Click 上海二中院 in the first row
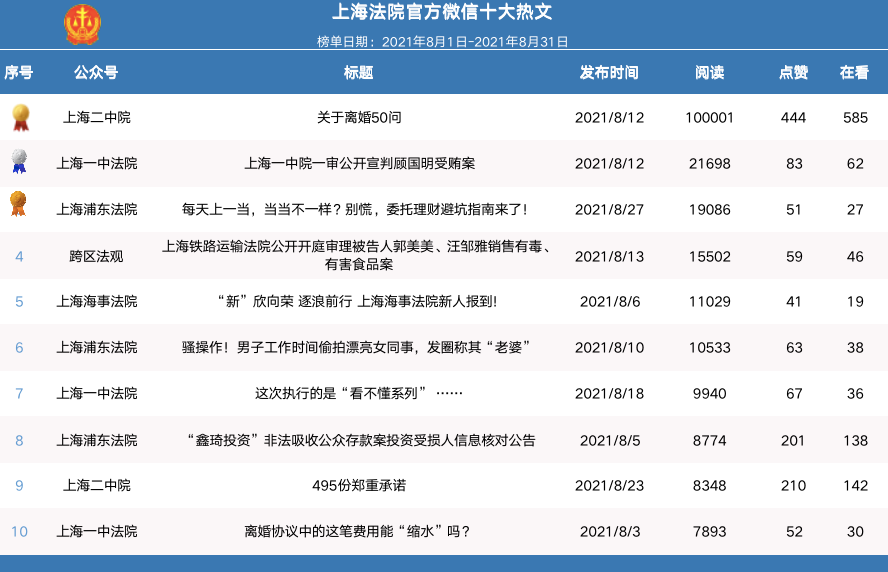Screen dimensions: 888x572 click(x=96, y=117)
